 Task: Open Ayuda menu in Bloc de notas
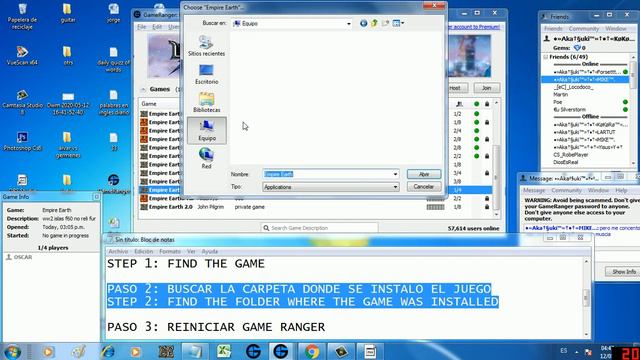[209, 251]
